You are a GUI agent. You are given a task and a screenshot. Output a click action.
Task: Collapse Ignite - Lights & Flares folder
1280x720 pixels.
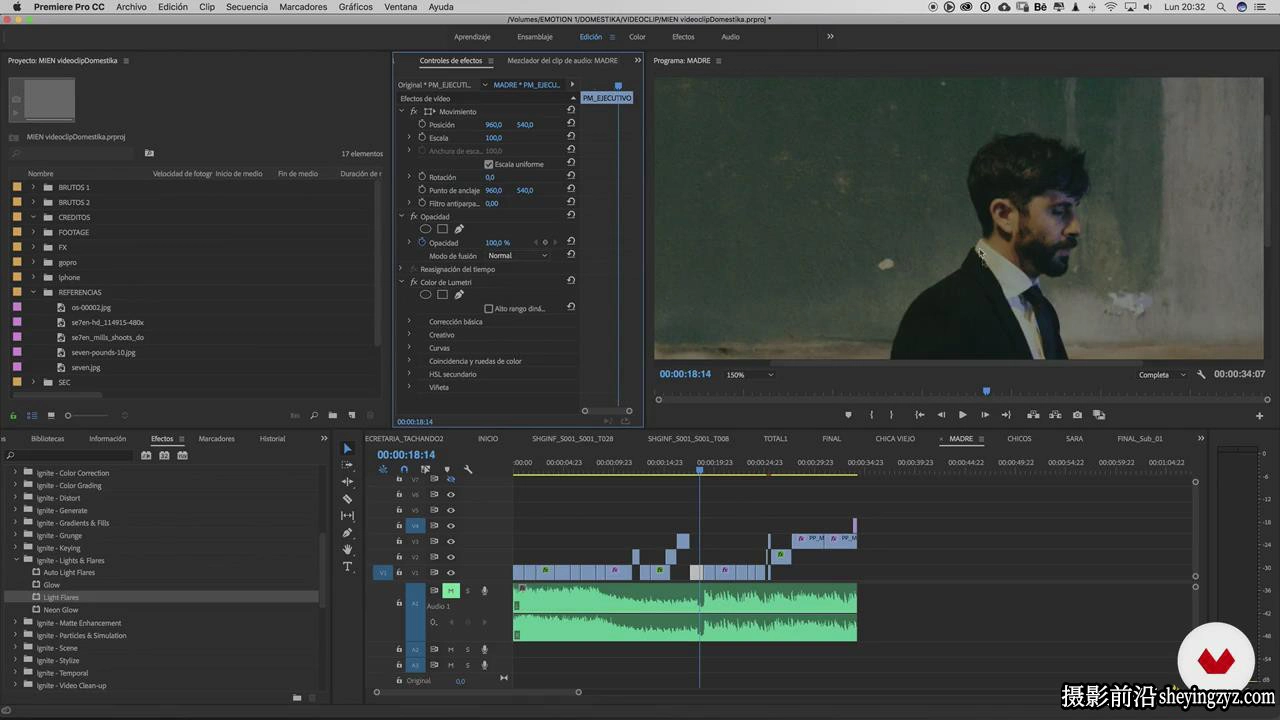pos(15,560)
